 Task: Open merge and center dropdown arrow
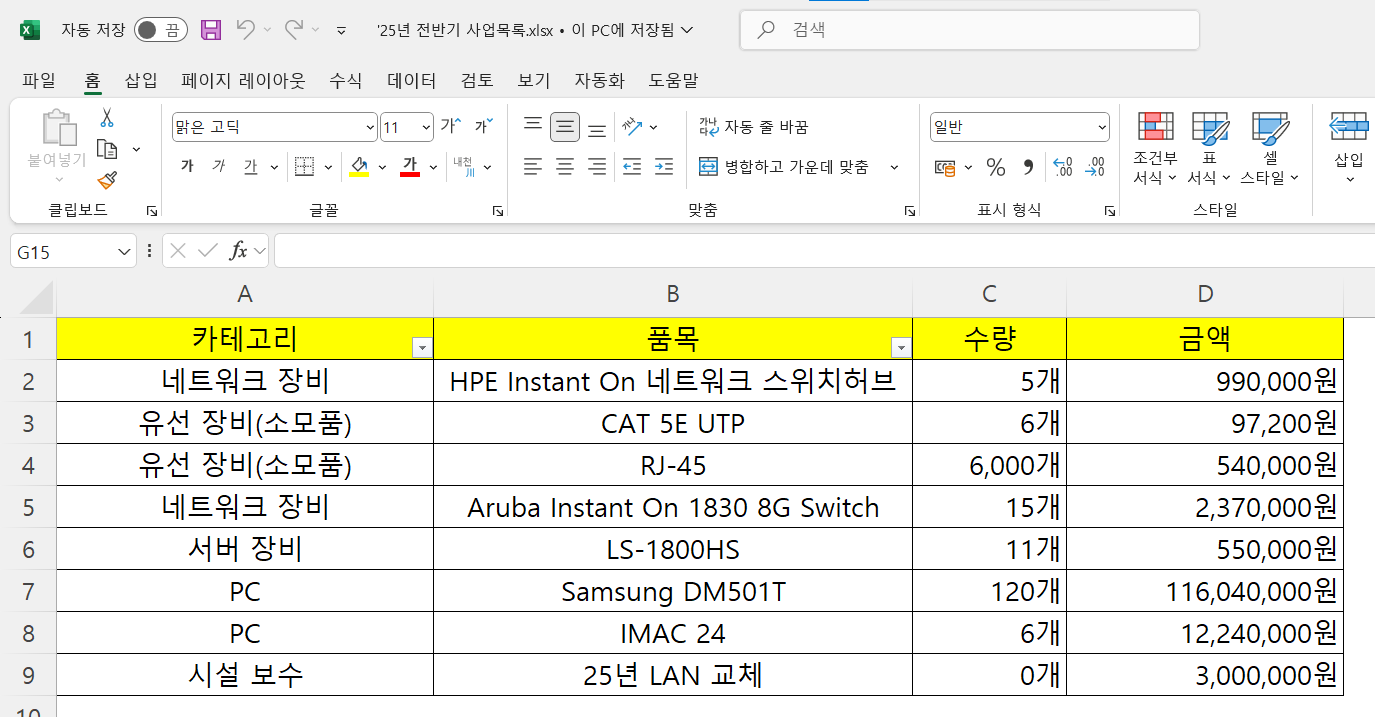tap(894, 167)
